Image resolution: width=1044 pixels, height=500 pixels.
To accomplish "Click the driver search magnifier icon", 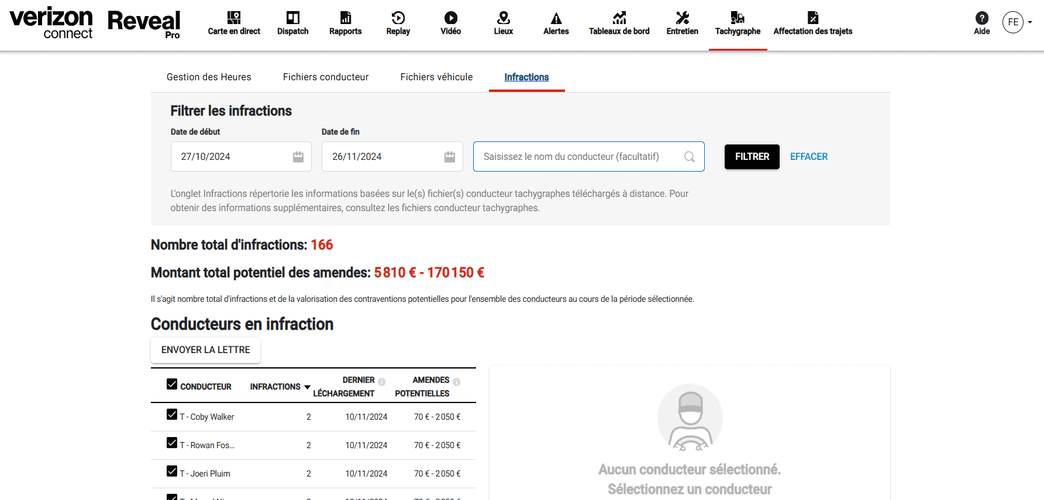I will tap(689, 157).
